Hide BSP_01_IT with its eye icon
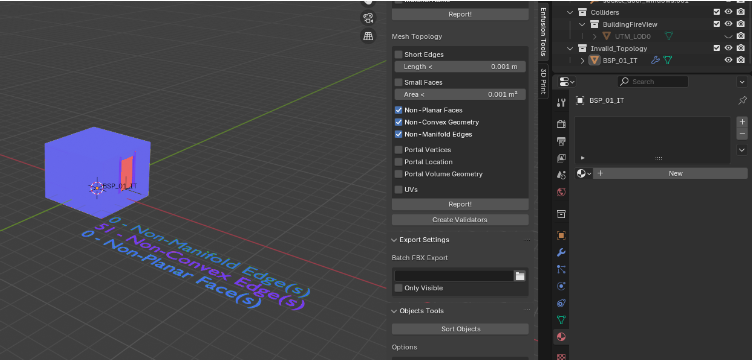Image resolution: width=752 pixels, height=360 pixels. click(x=728, y=60)
